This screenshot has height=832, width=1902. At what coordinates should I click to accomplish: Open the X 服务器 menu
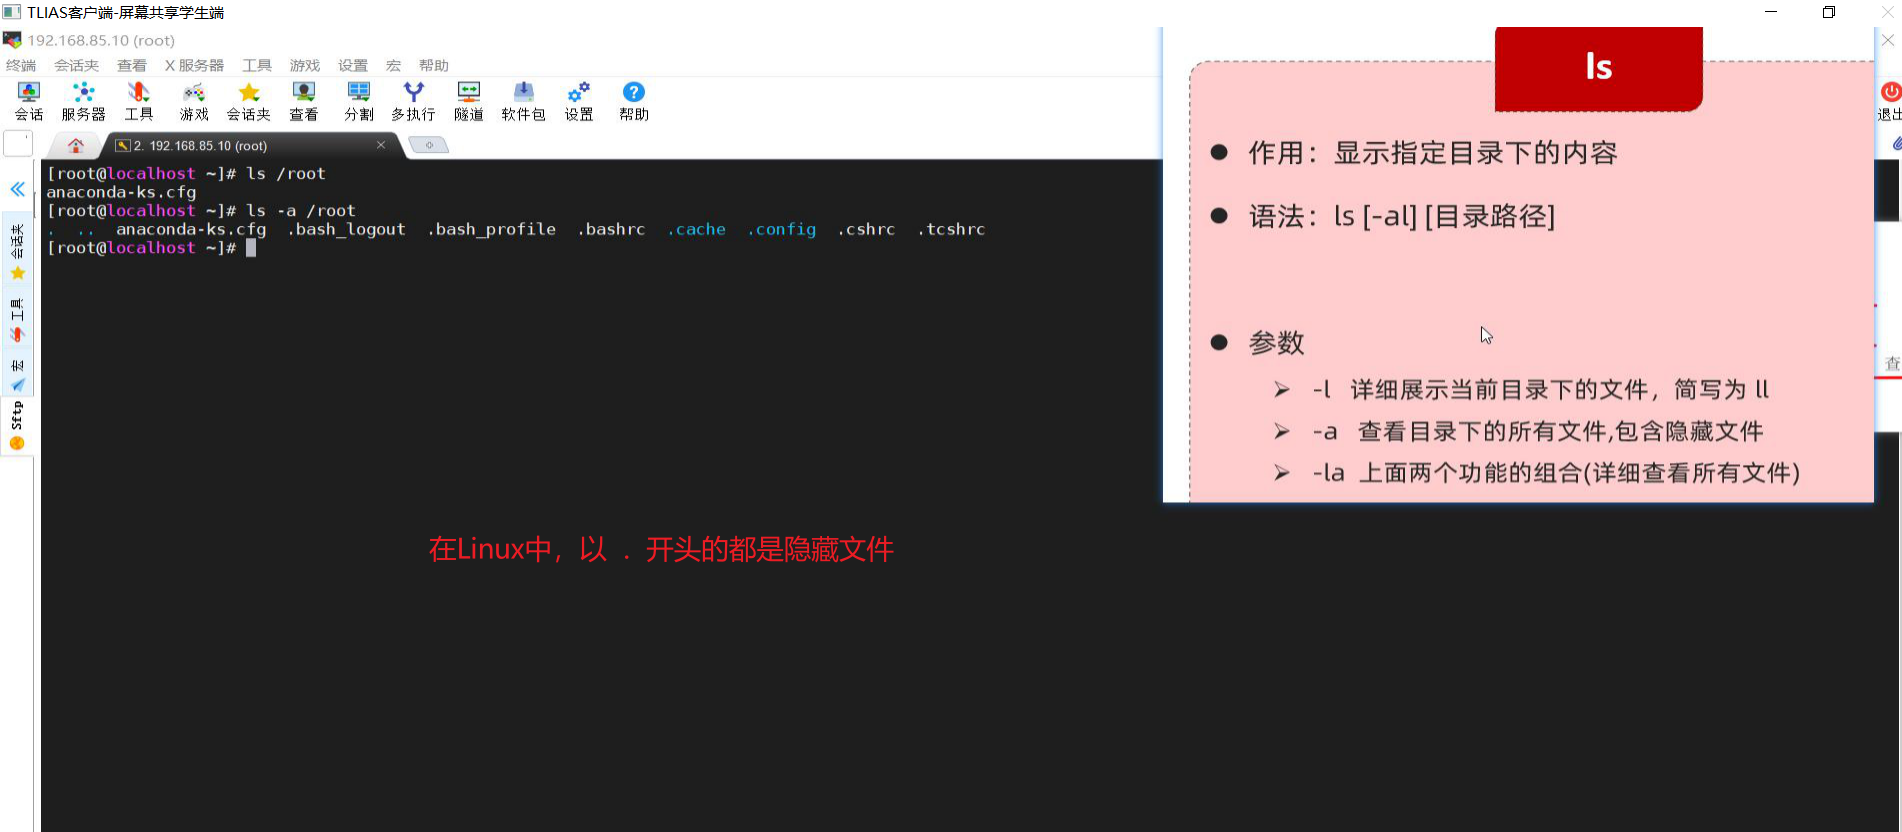coord(194,65)
